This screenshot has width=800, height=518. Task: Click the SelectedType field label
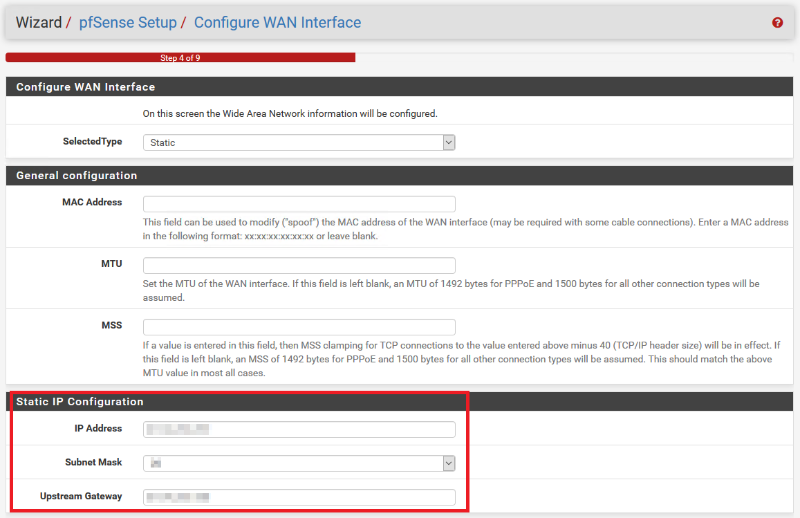(x=92, y=141)
